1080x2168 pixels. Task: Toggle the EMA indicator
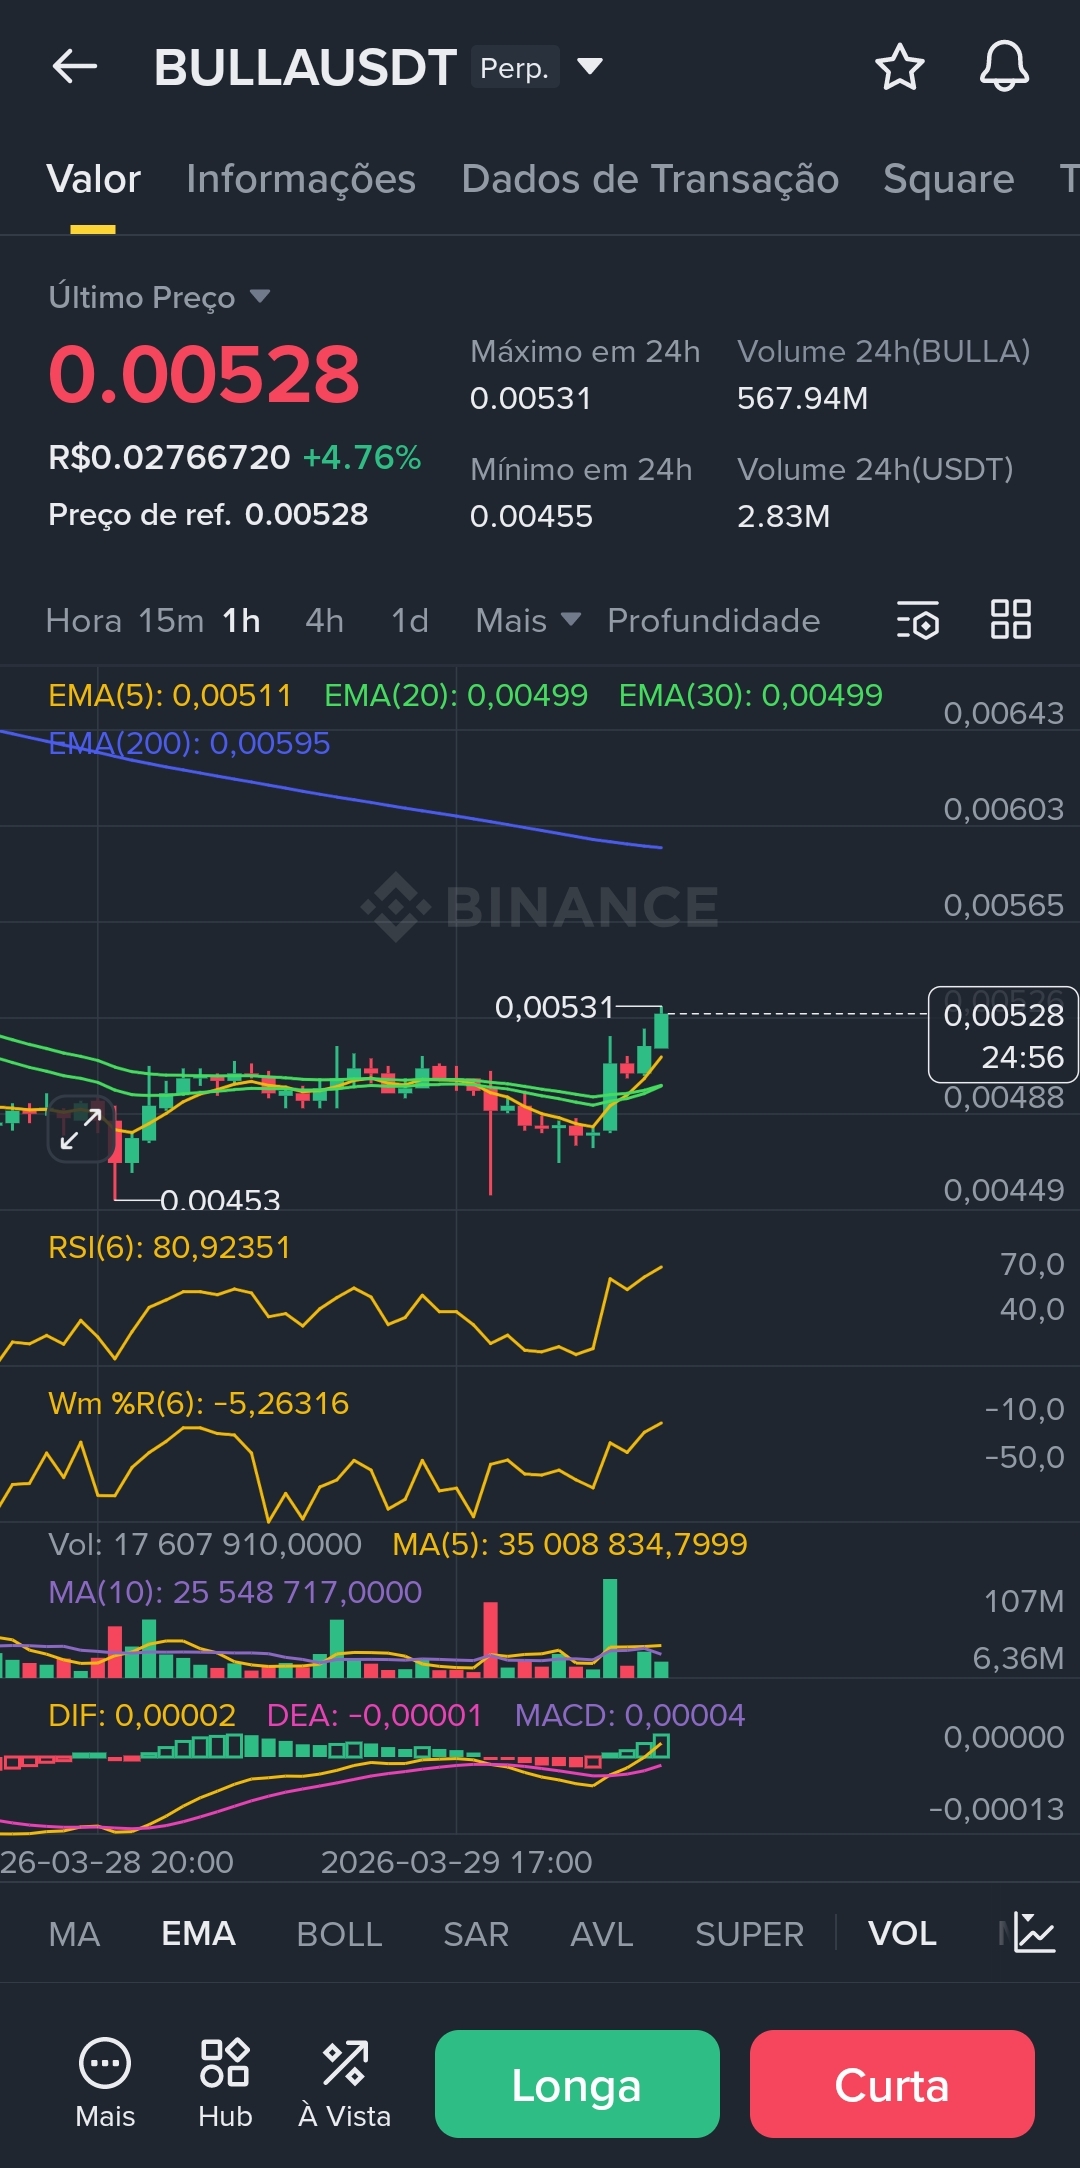pyautogui.click(x=198, y=1934)
